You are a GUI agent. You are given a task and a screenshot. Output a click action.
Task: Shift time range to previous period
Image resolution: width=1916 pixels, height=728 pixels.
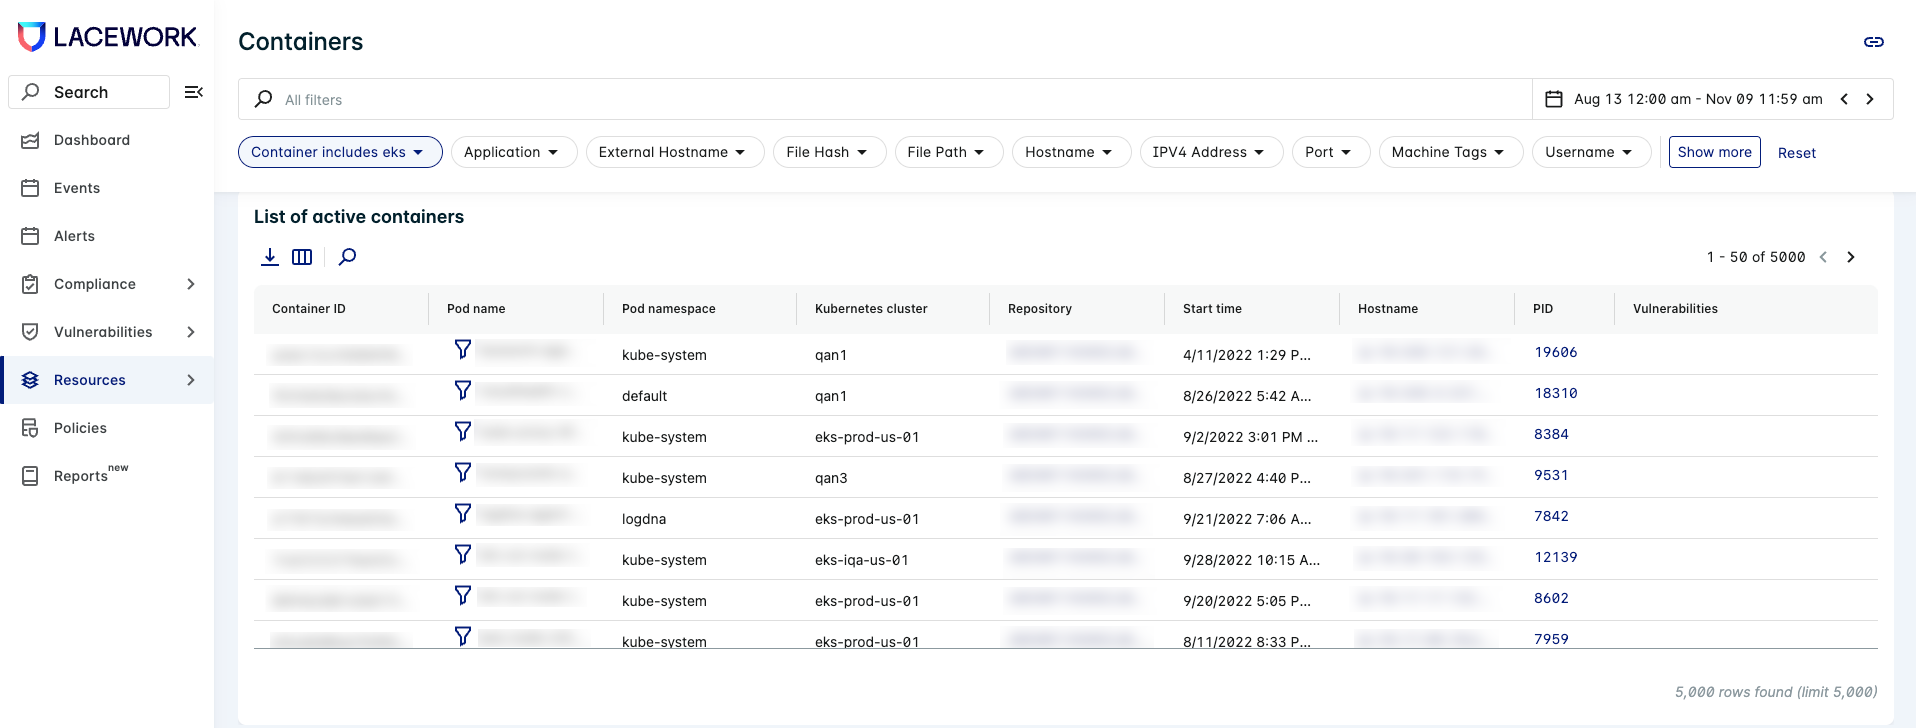coord(1844,99)
